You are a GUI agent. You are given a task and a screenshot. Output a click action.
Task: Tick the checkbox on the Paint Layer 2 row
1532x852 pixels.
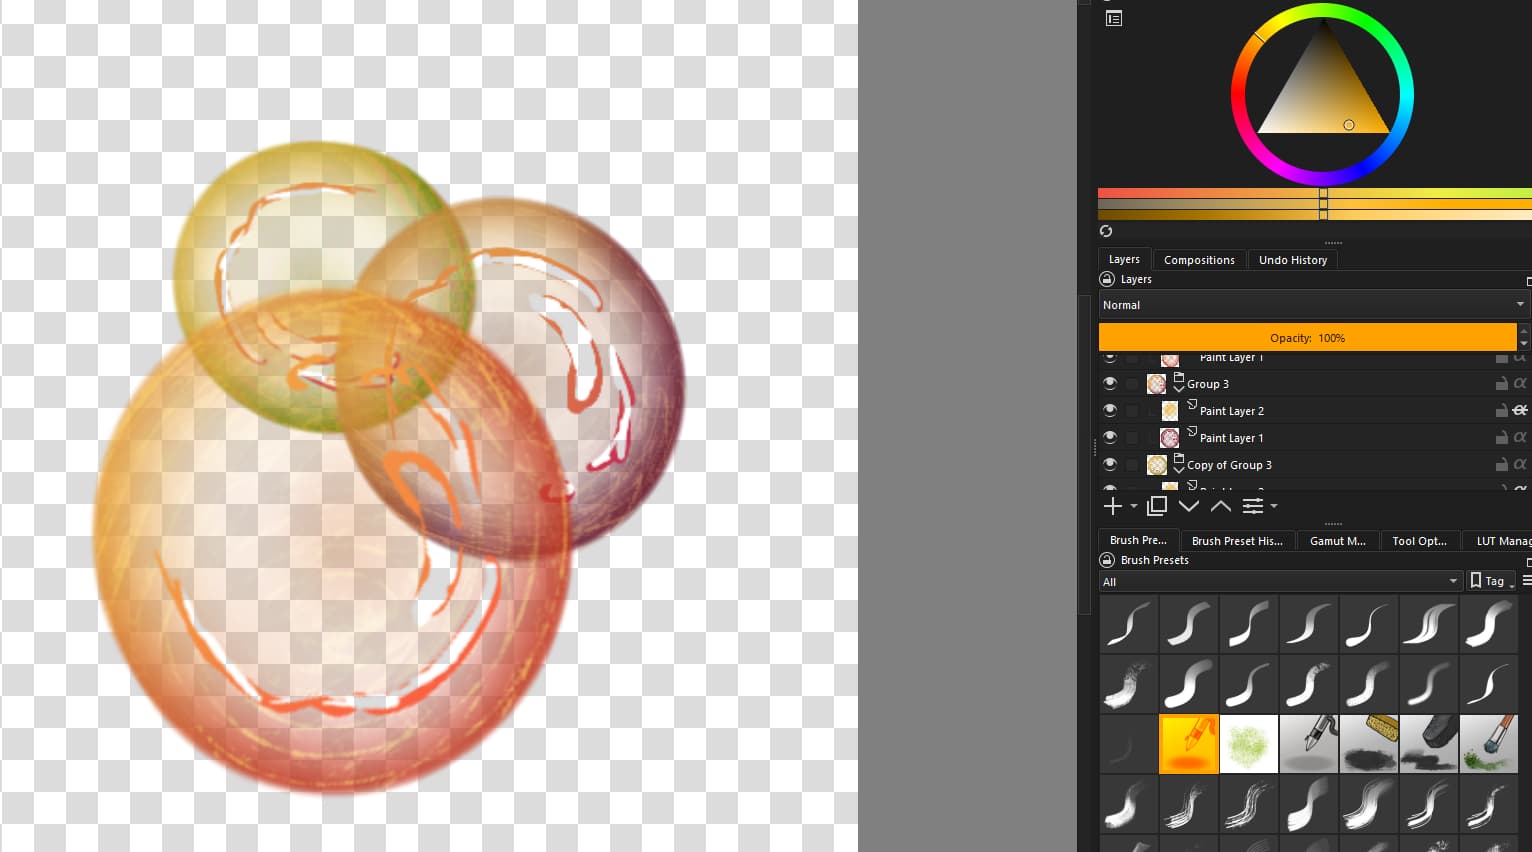coord(1132,411)
